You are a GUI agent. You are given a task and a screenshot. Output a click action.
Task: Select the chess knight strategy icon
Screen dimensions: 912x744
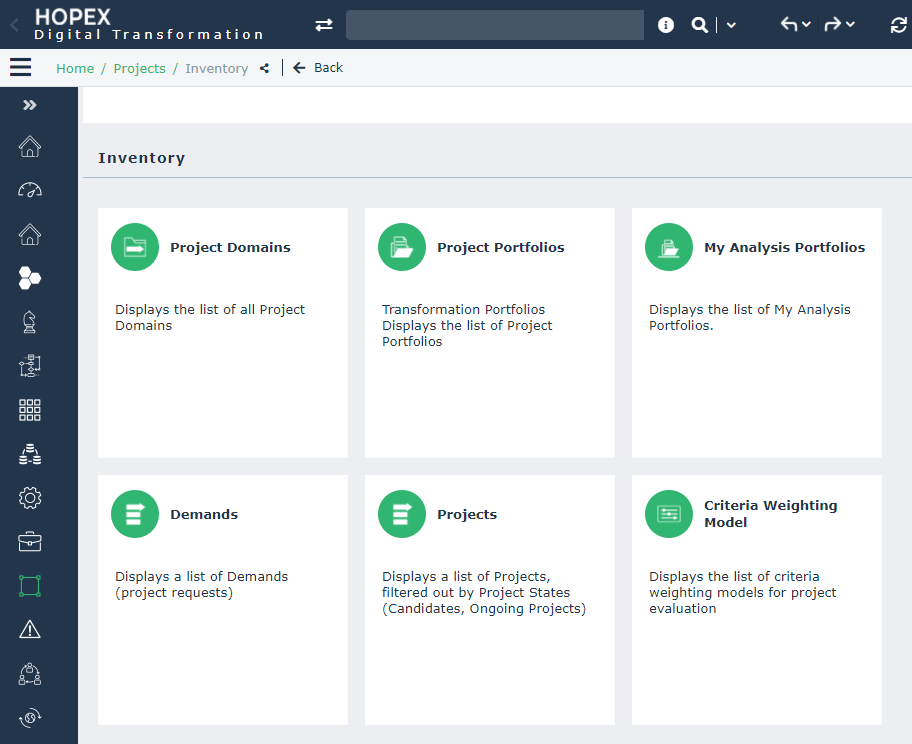(x=30, y=321)
